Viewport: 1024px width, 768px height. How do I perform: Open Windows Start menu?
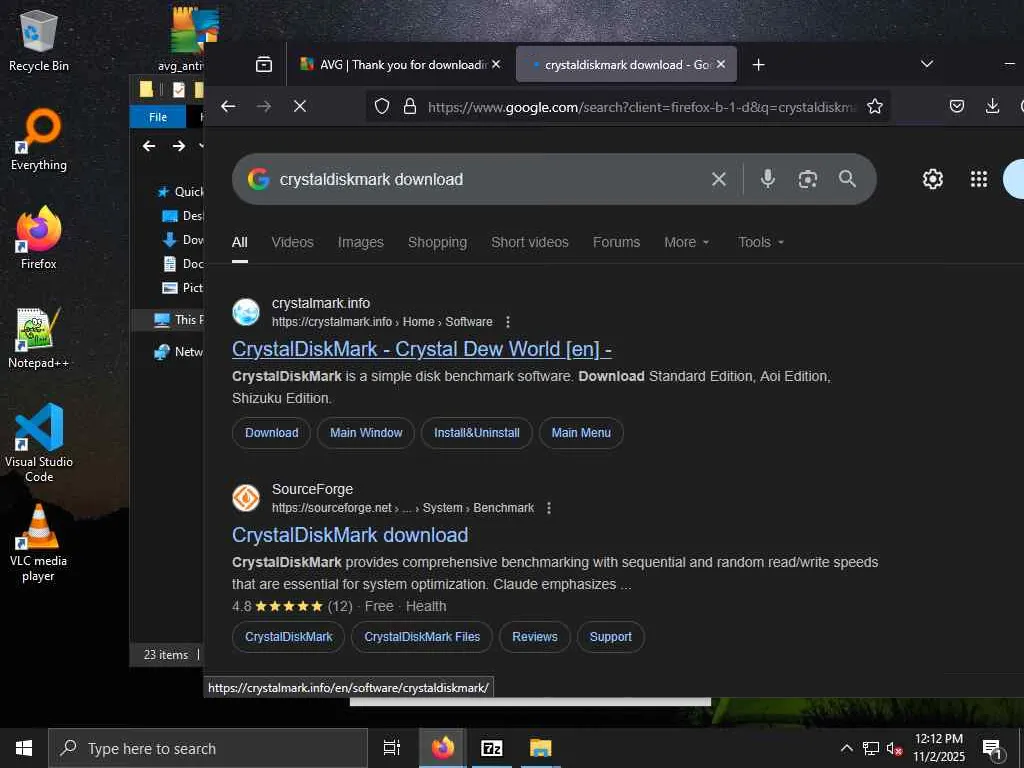(24, 748)
